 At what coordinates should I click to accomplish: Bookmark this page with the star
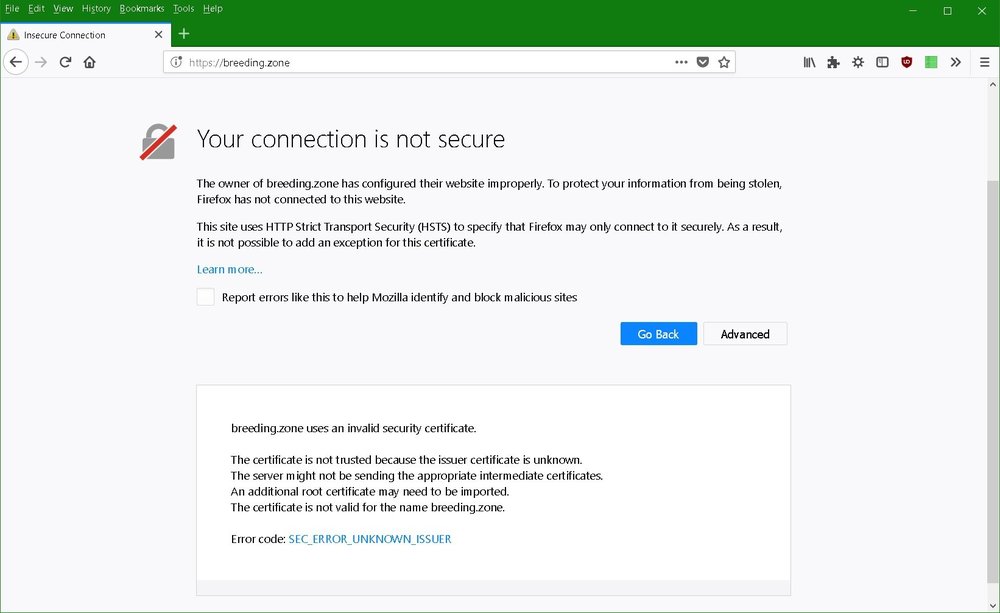point(724,62)
